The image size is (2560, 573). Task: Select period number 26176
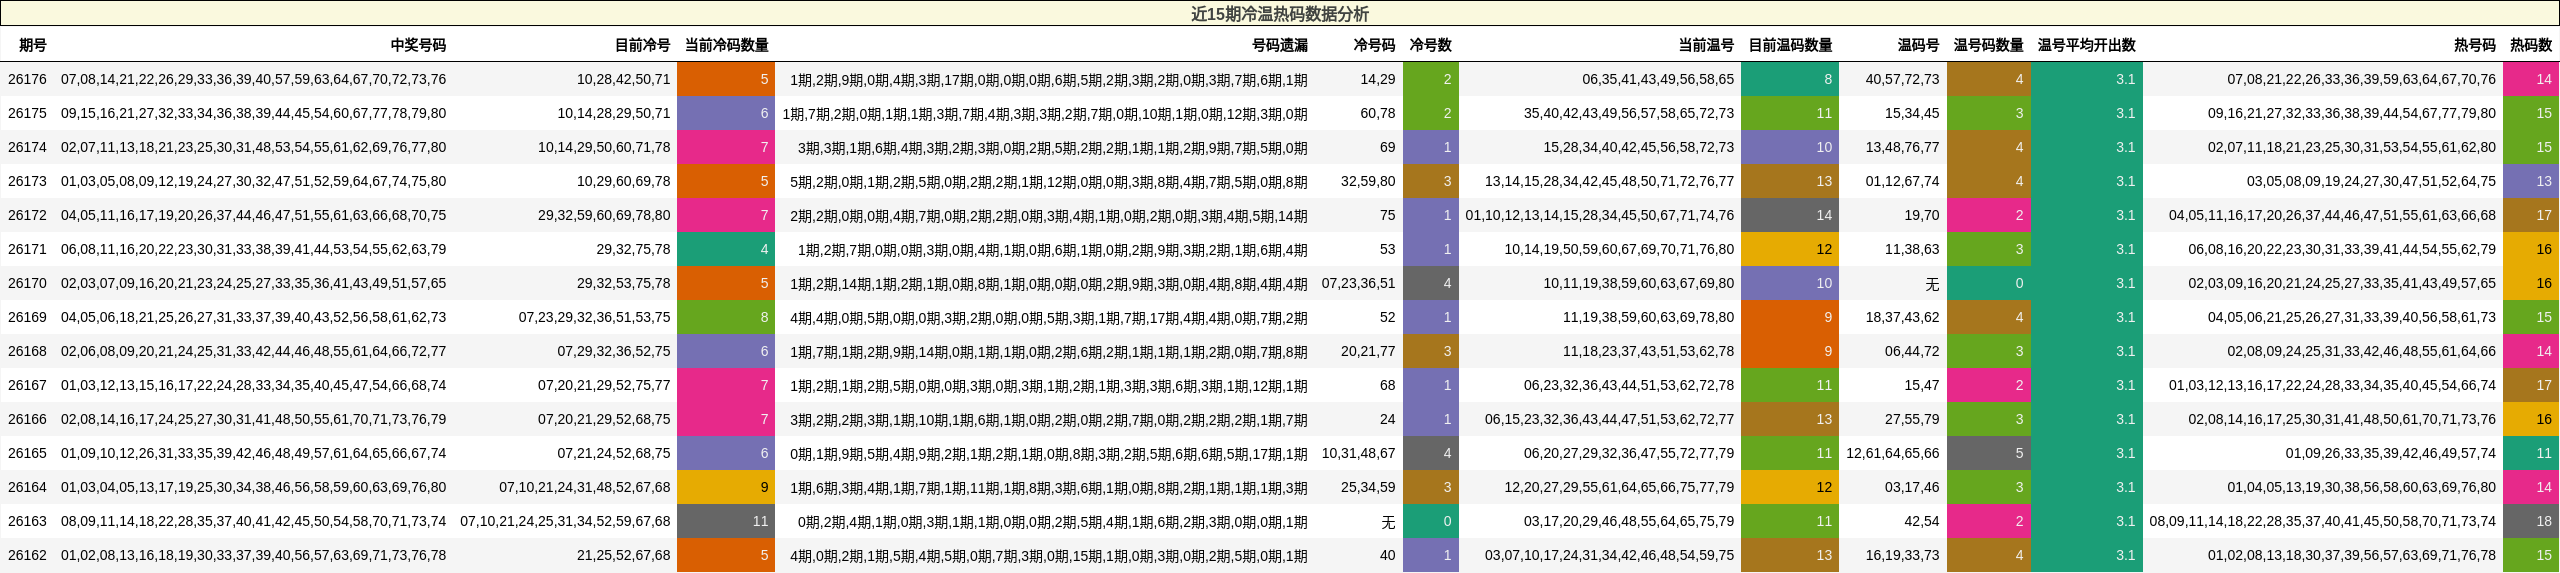pyautogui.click(x=27, y=79)
